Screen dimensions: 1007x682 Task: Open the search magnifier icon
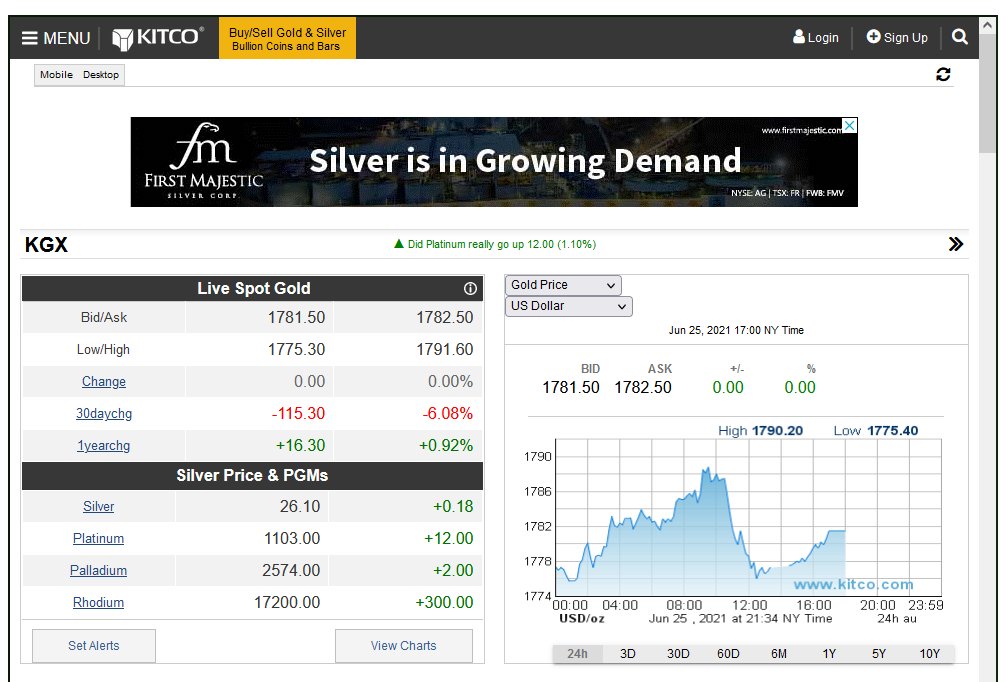click(x=959, y=37)
